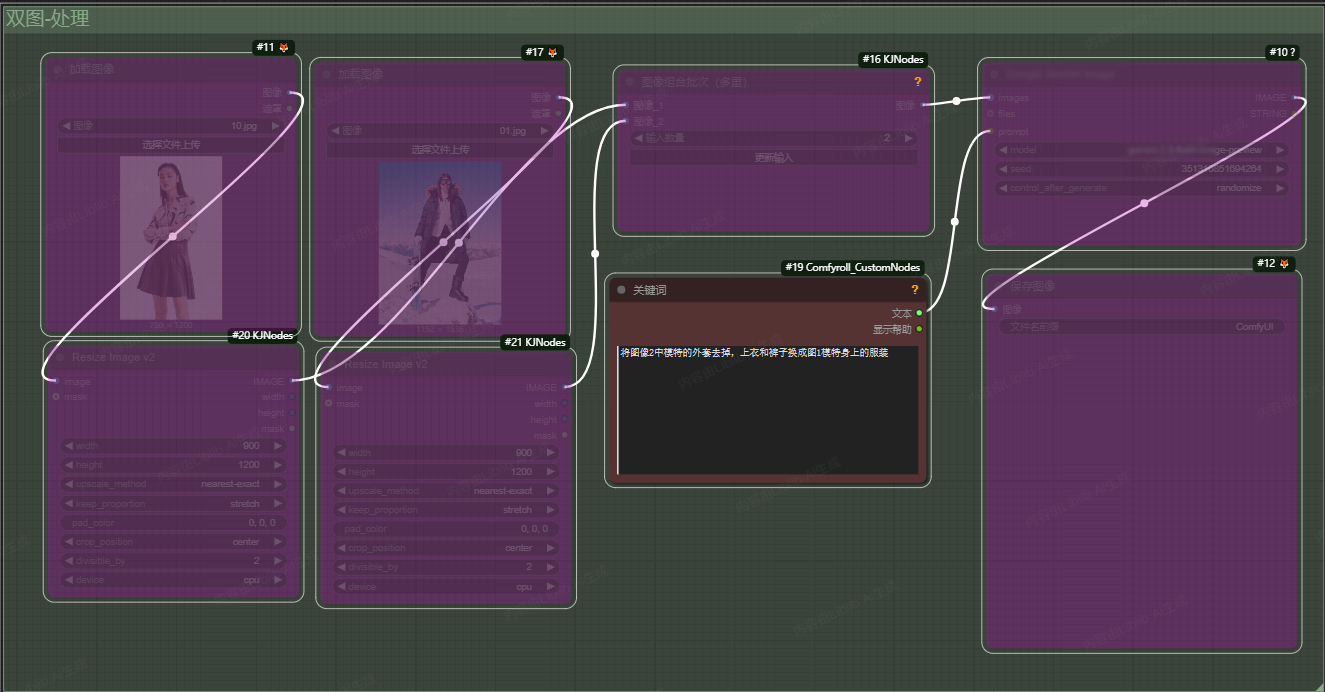Toggle collapse dot on 图像组合批次 node
The image size is (1325, 692).
point(630,82)
